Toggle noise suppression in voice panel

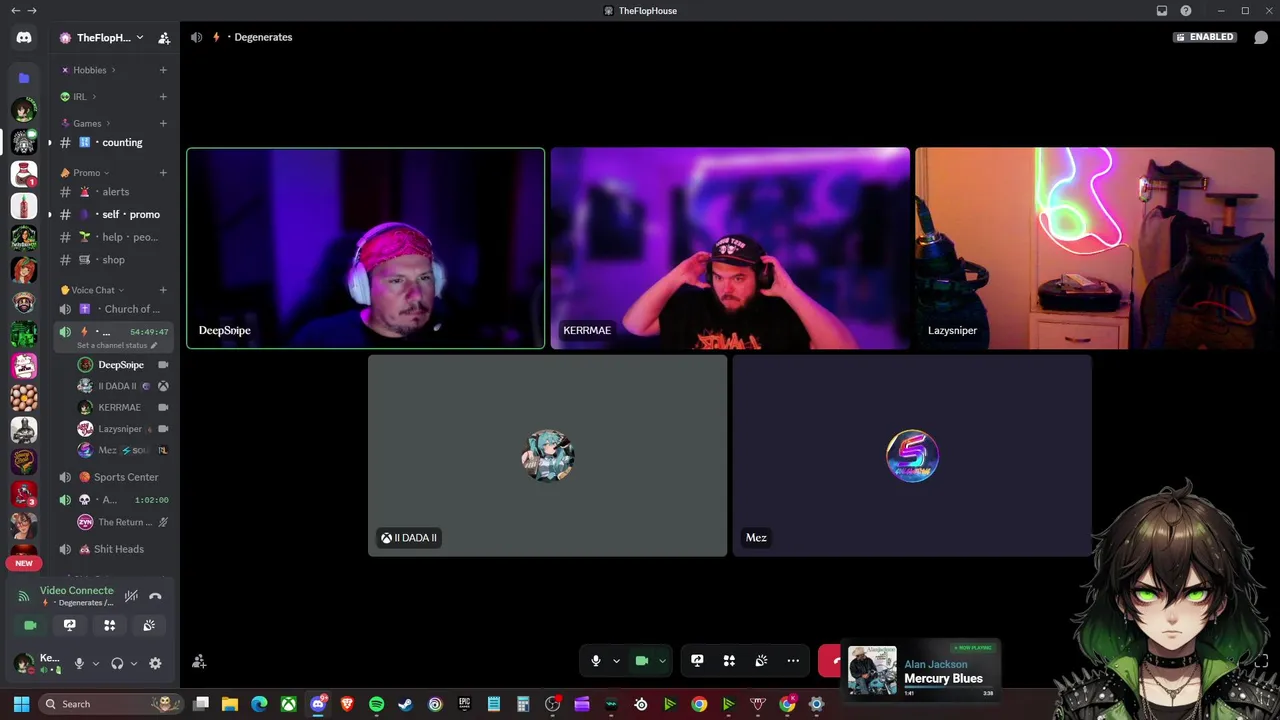pyautogui.click(x=131, y=596)
